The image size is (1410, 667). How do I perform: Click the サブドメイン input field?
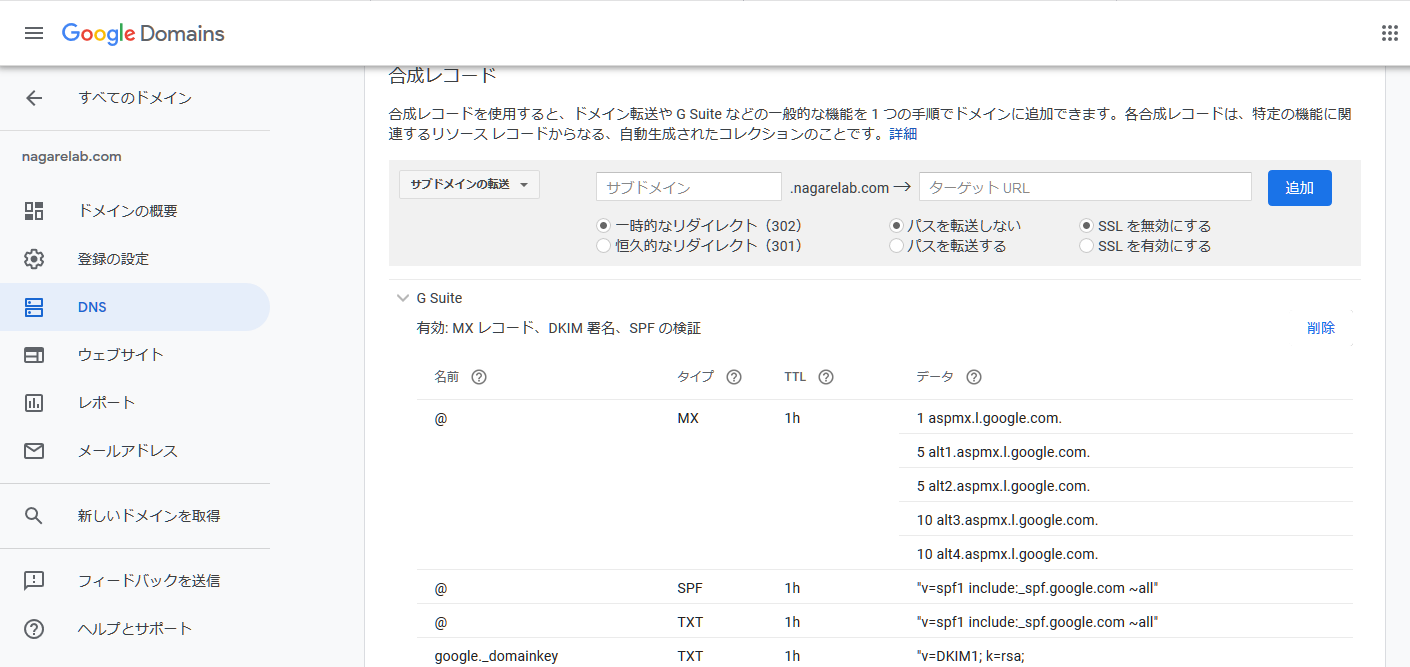[689, 187]
